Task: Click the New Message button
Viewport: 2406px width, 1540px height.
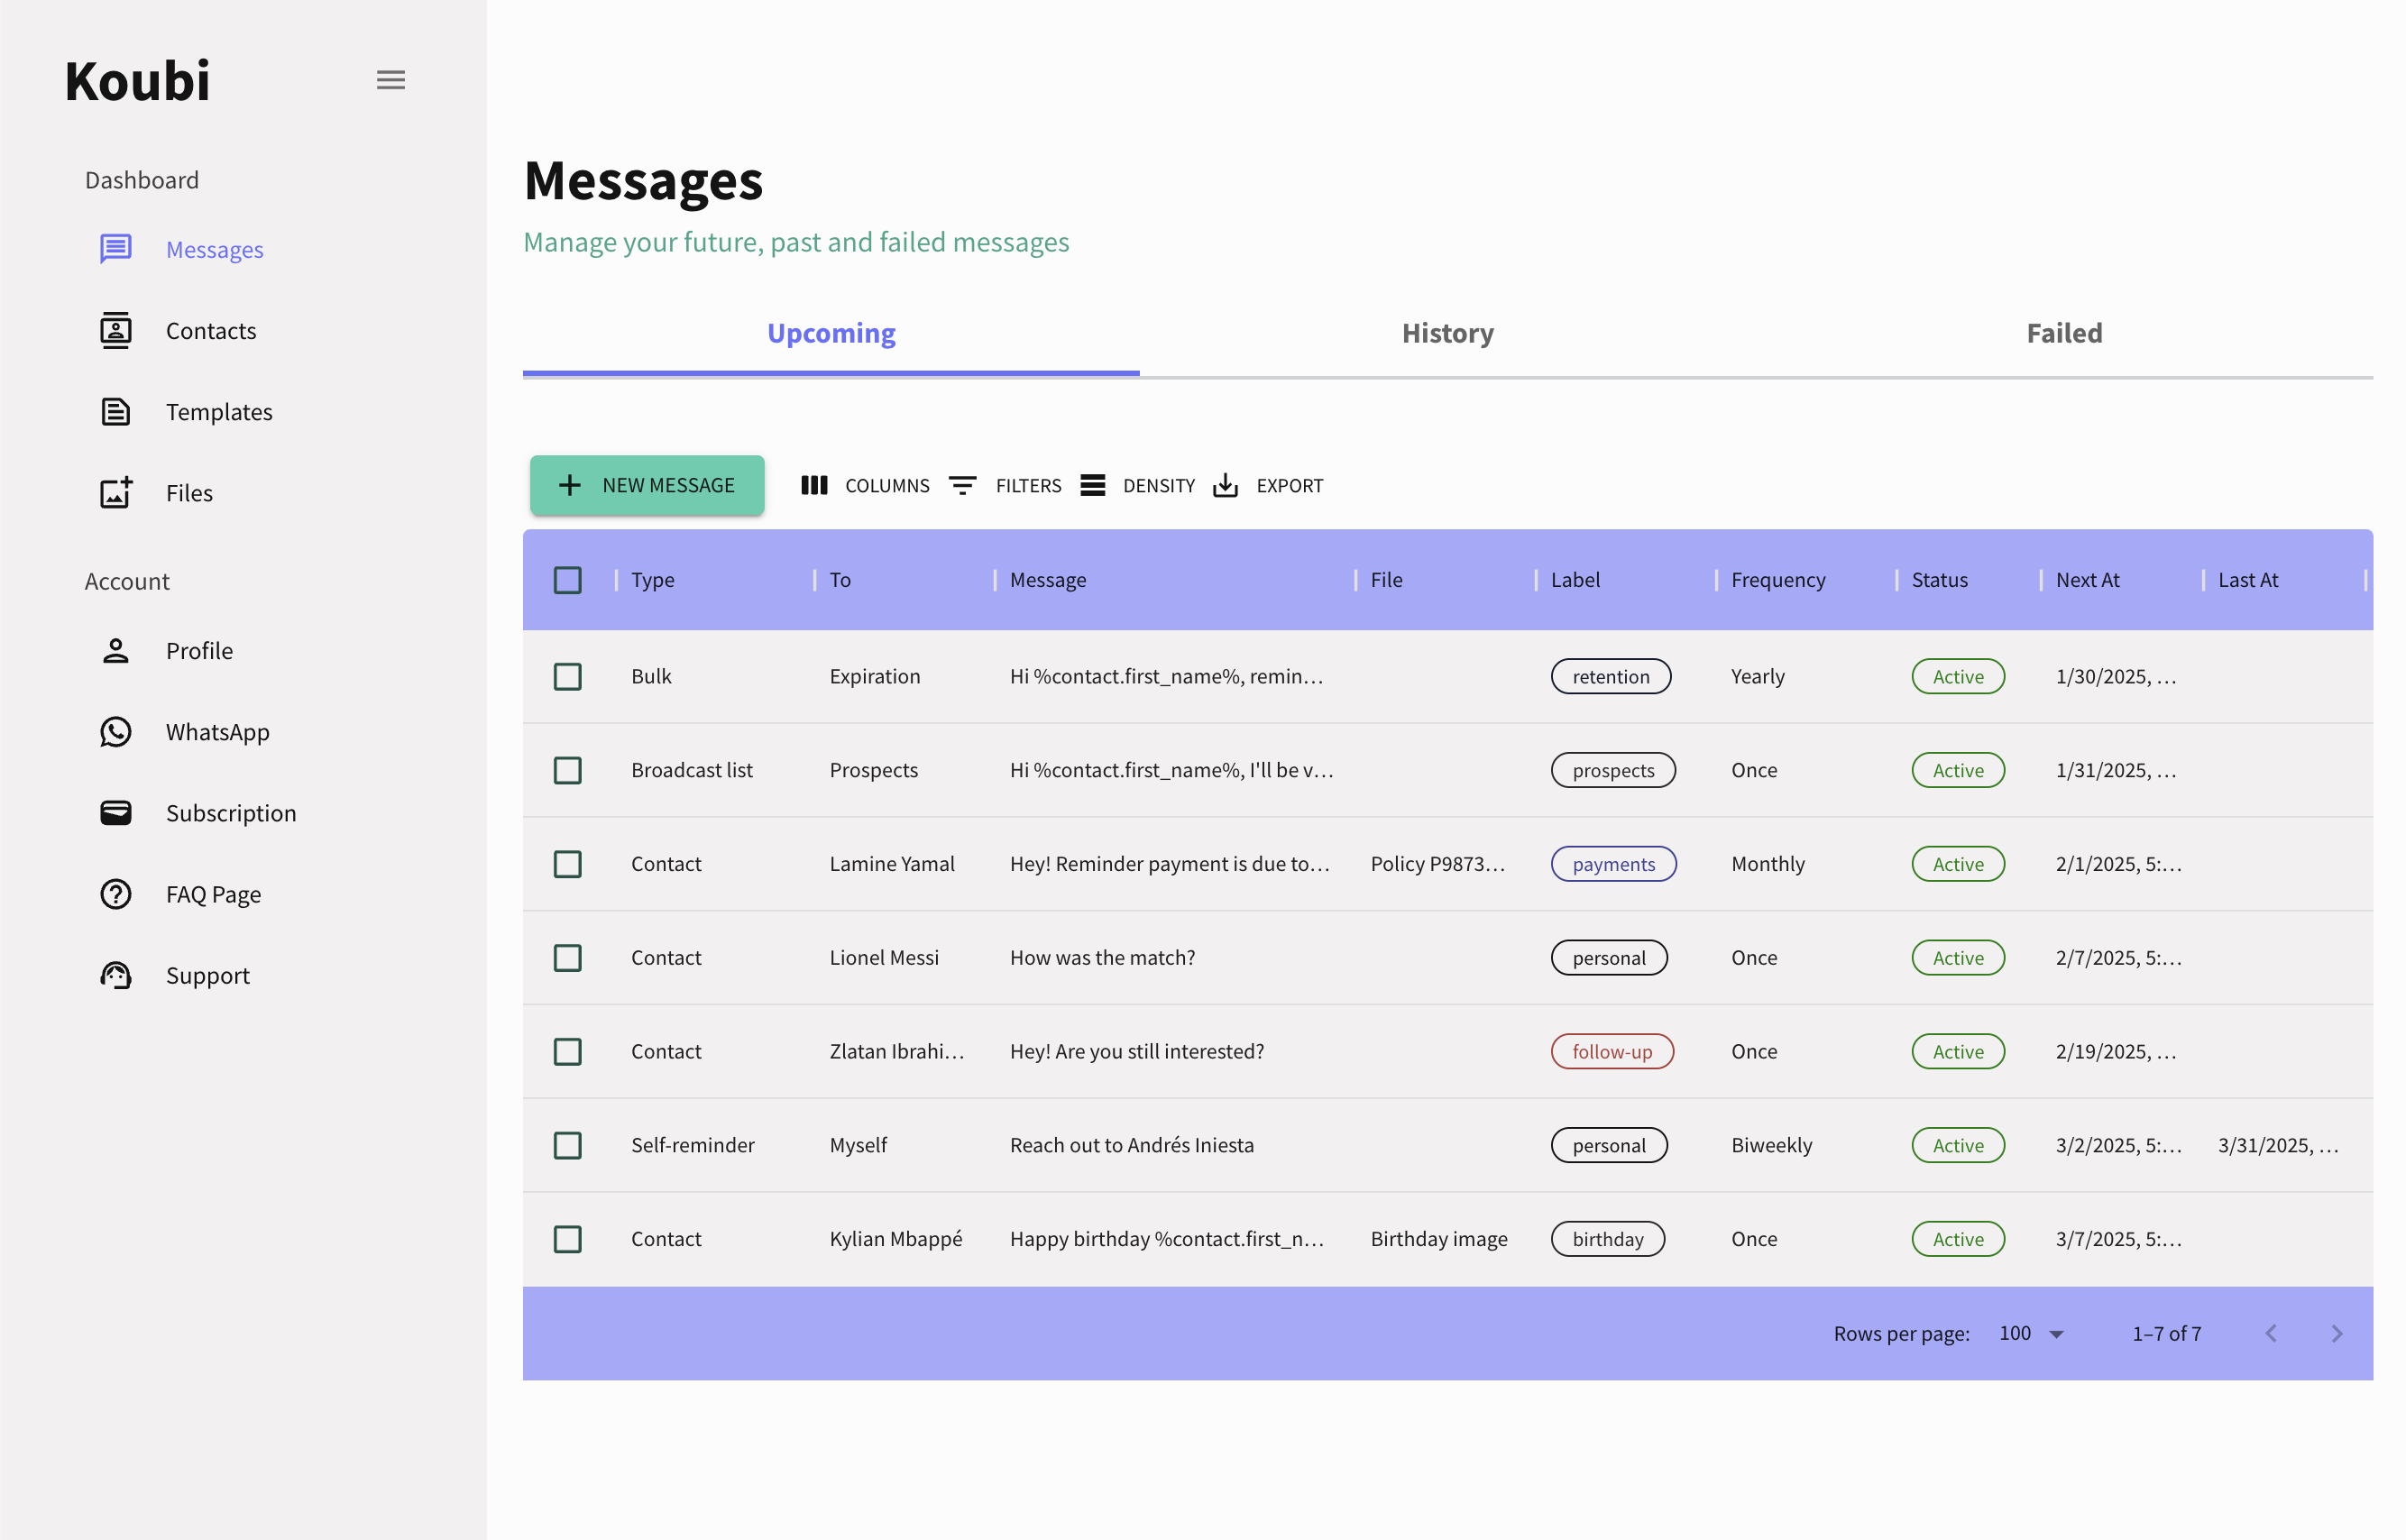Action: click(x=647, y=486)
